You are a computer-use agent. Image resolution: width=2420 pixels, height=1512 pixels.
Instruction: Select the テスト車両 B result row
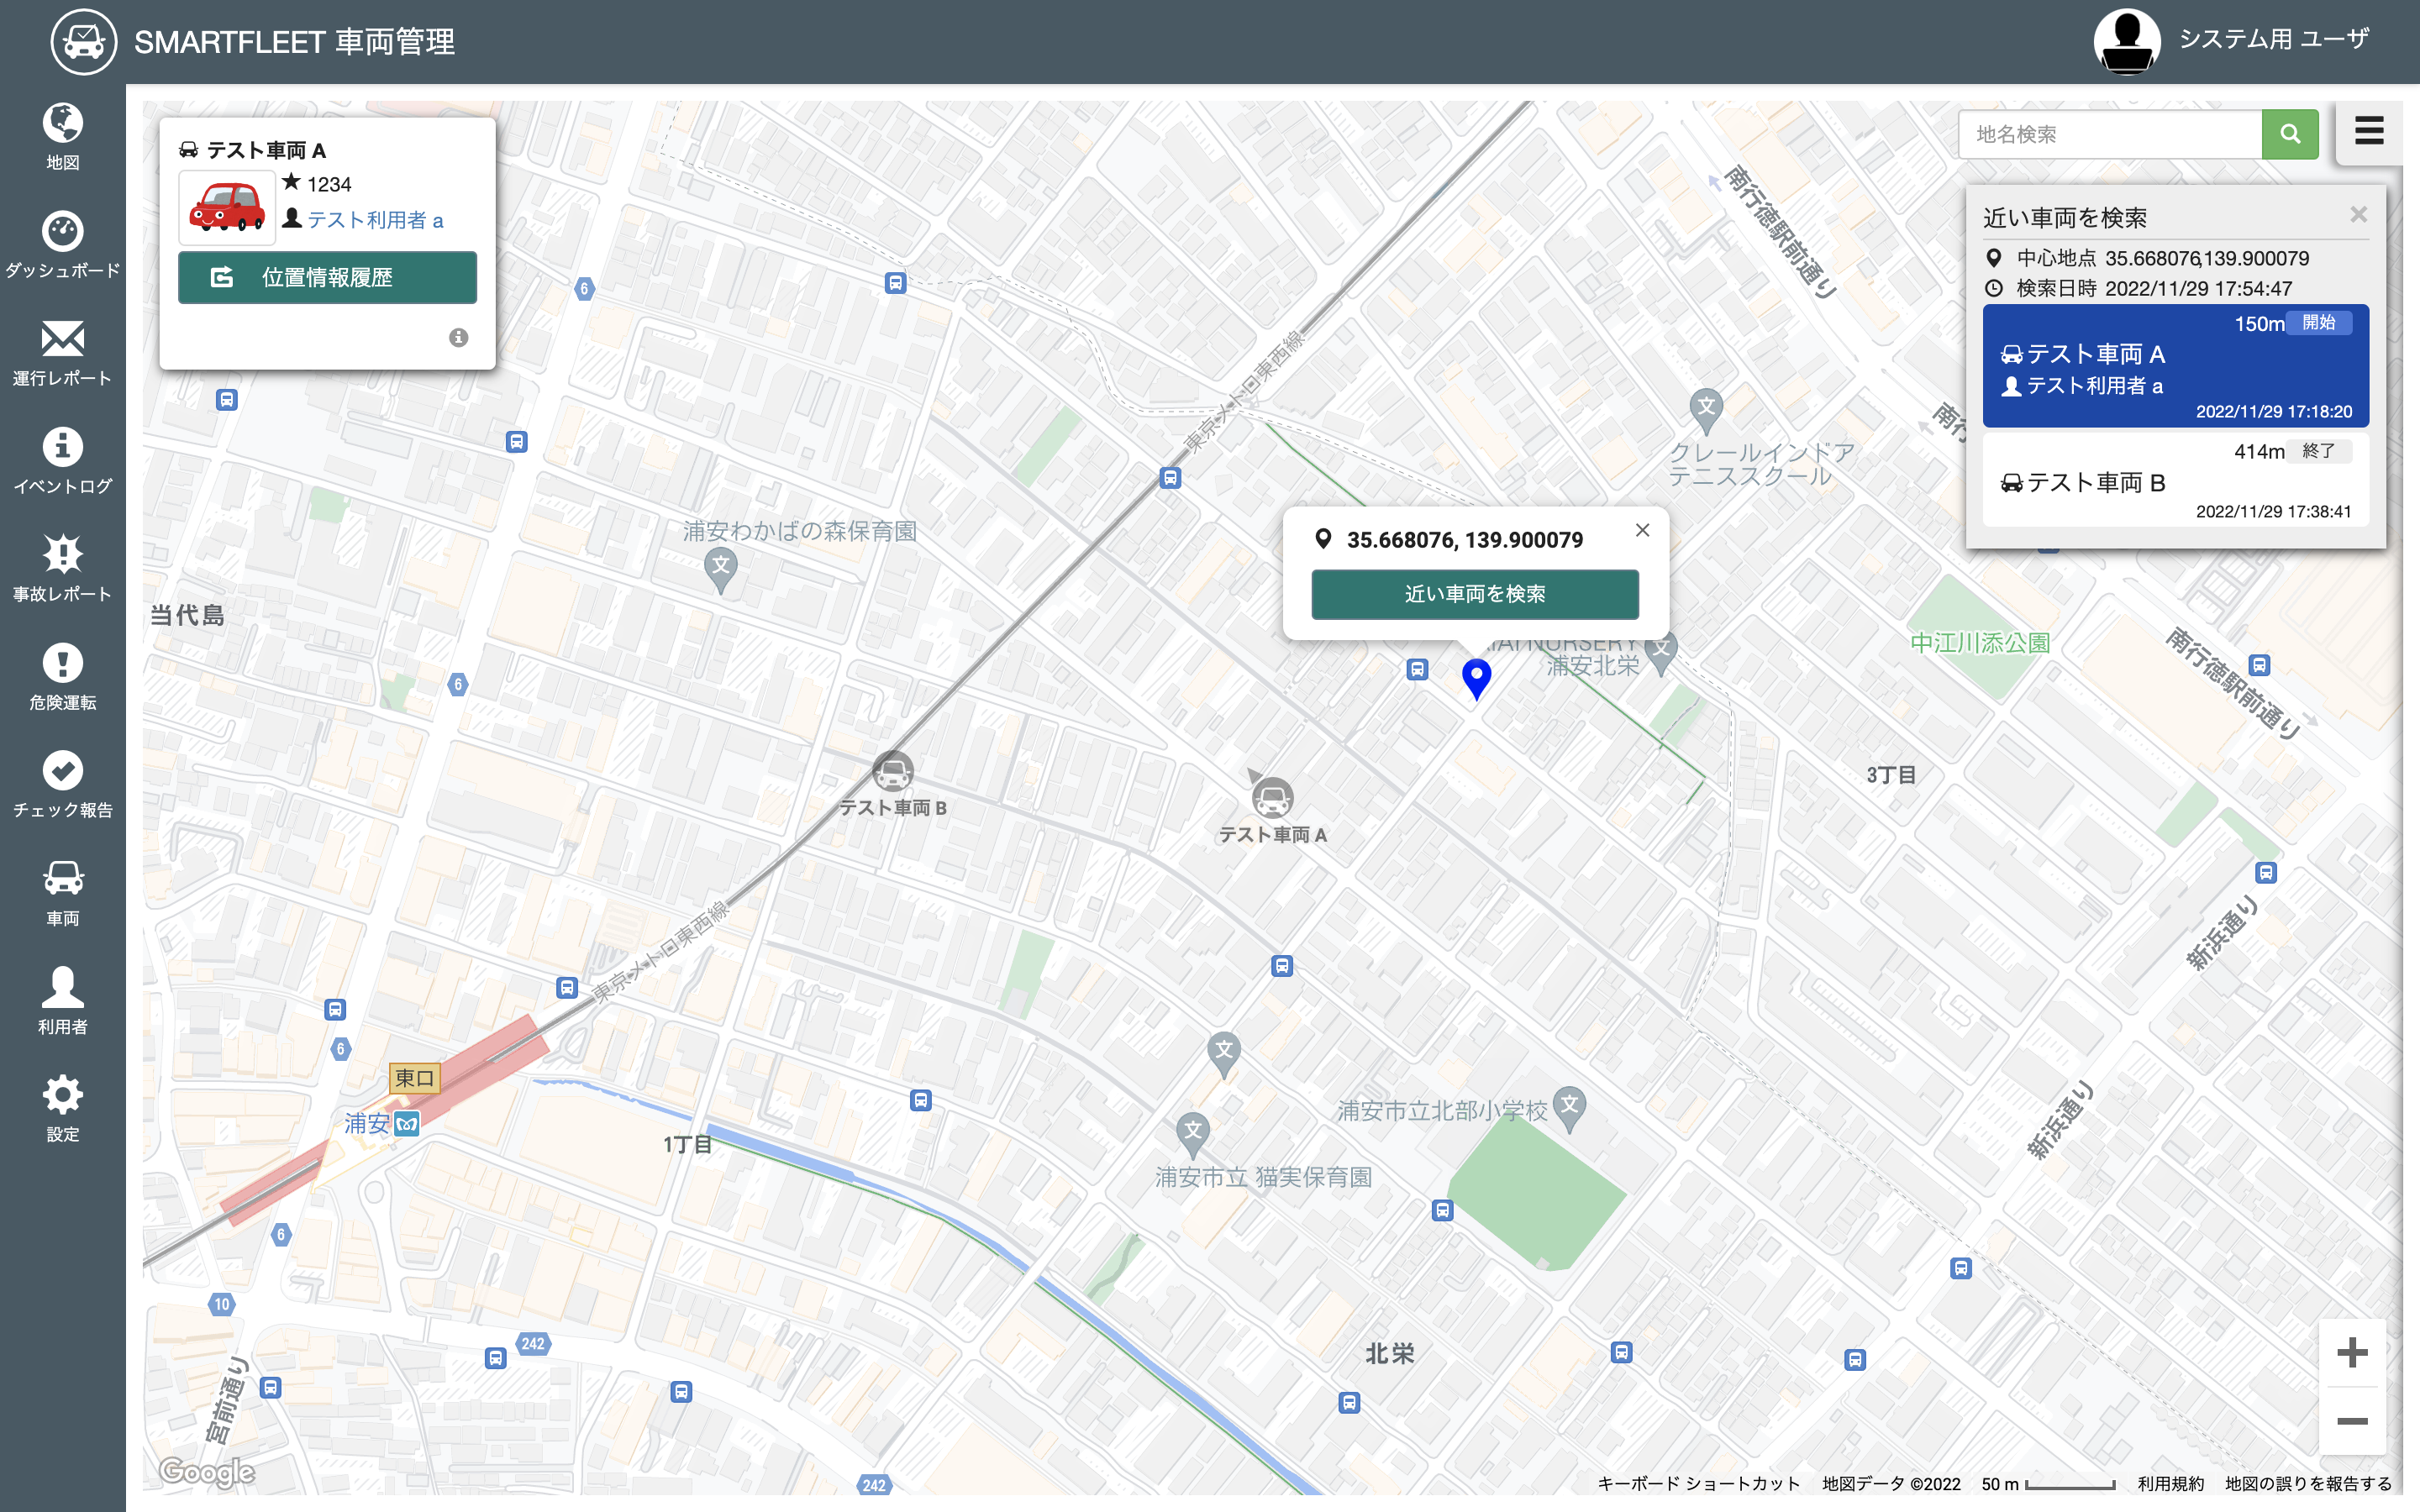2175,481
